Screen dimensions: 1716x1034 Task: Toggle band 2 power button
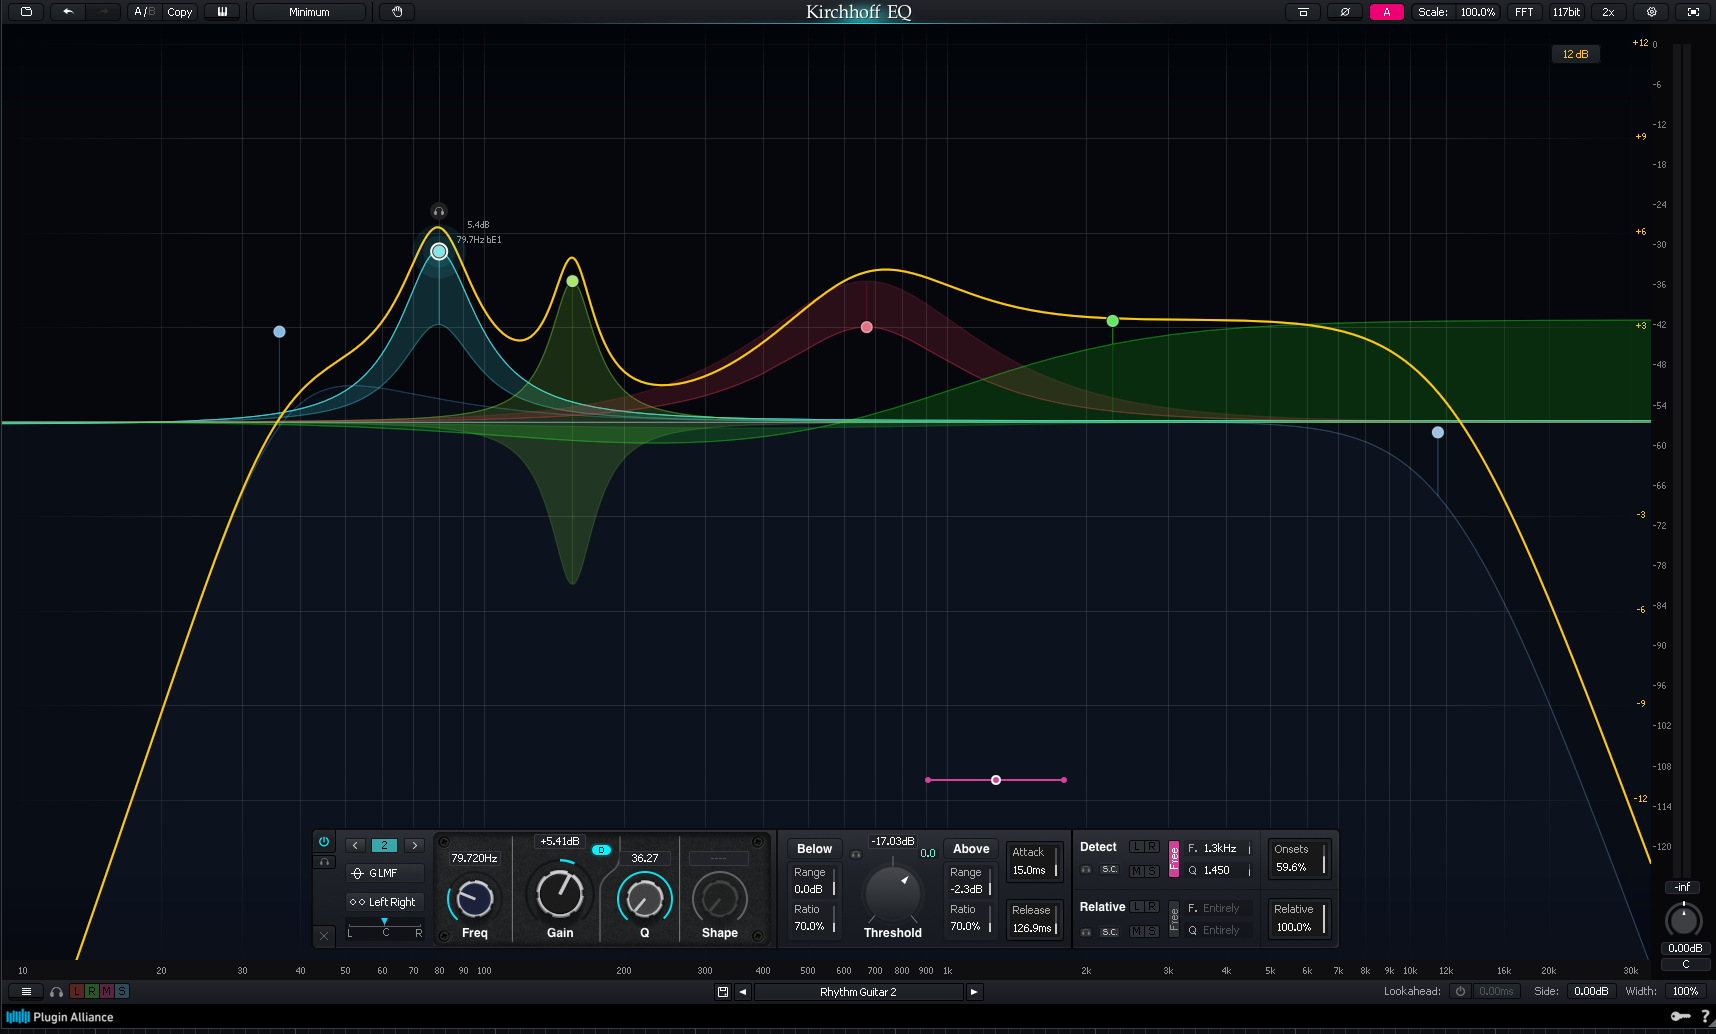[x=324, y=842]
